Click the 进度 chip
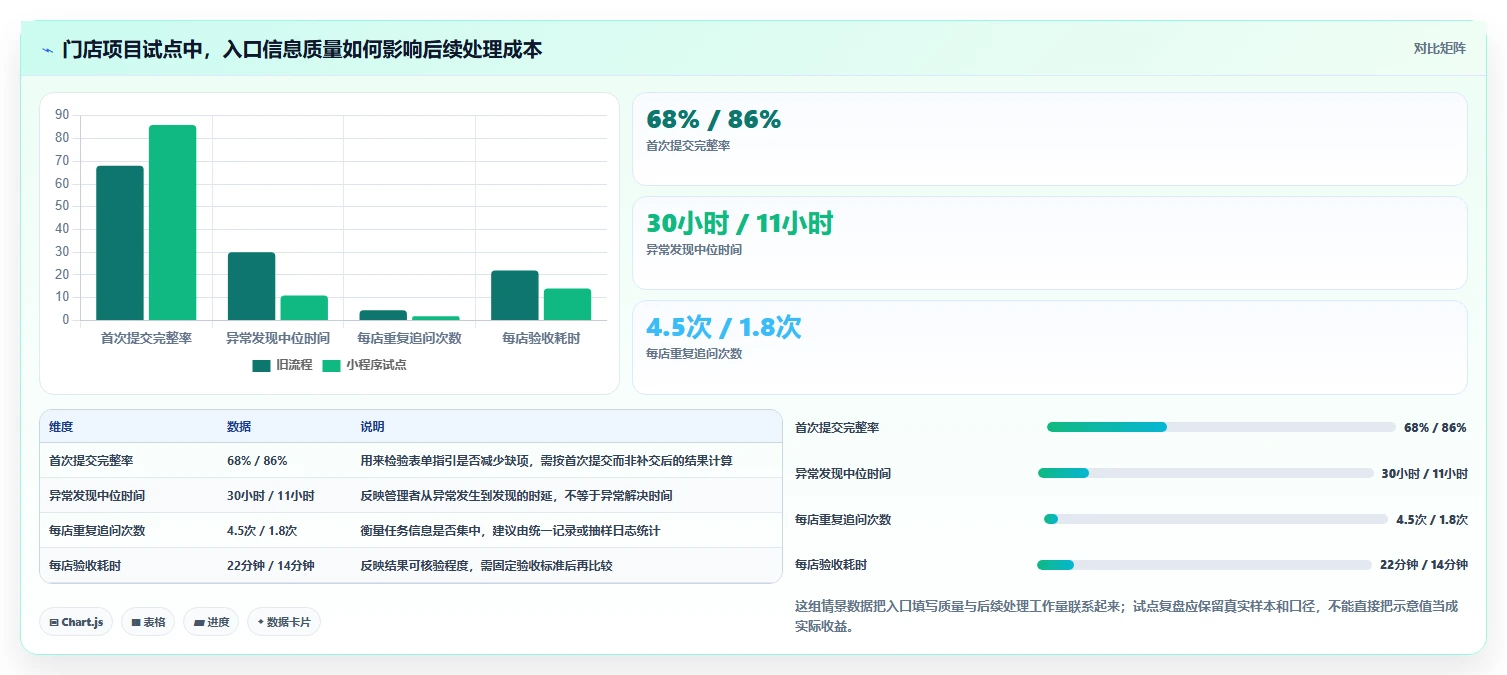Screen dimensions: 1507x675 click(211, 622)
